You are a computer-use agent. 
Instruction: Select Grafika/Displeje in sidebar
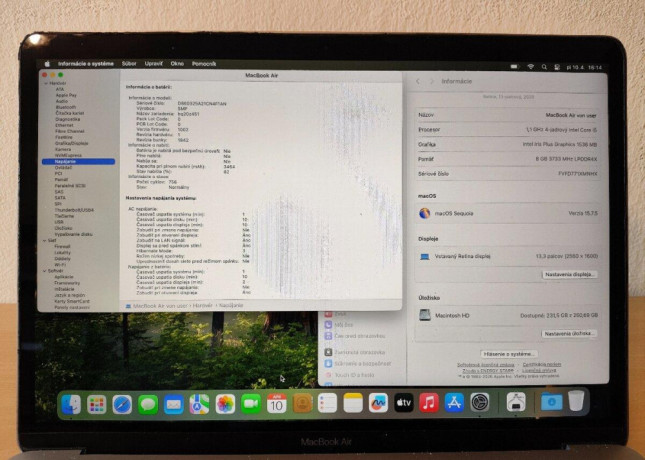pos(72,144)
